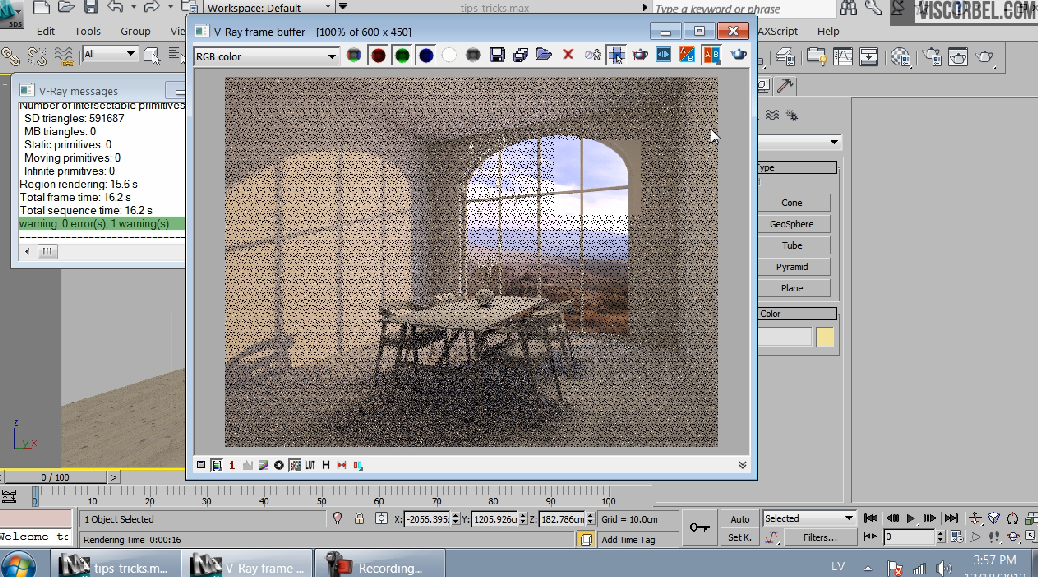The height and width of the screenshot is (577, 1038).
Task: Save rendered image with floppy disk icon
Action: click(x=497, y=56)
